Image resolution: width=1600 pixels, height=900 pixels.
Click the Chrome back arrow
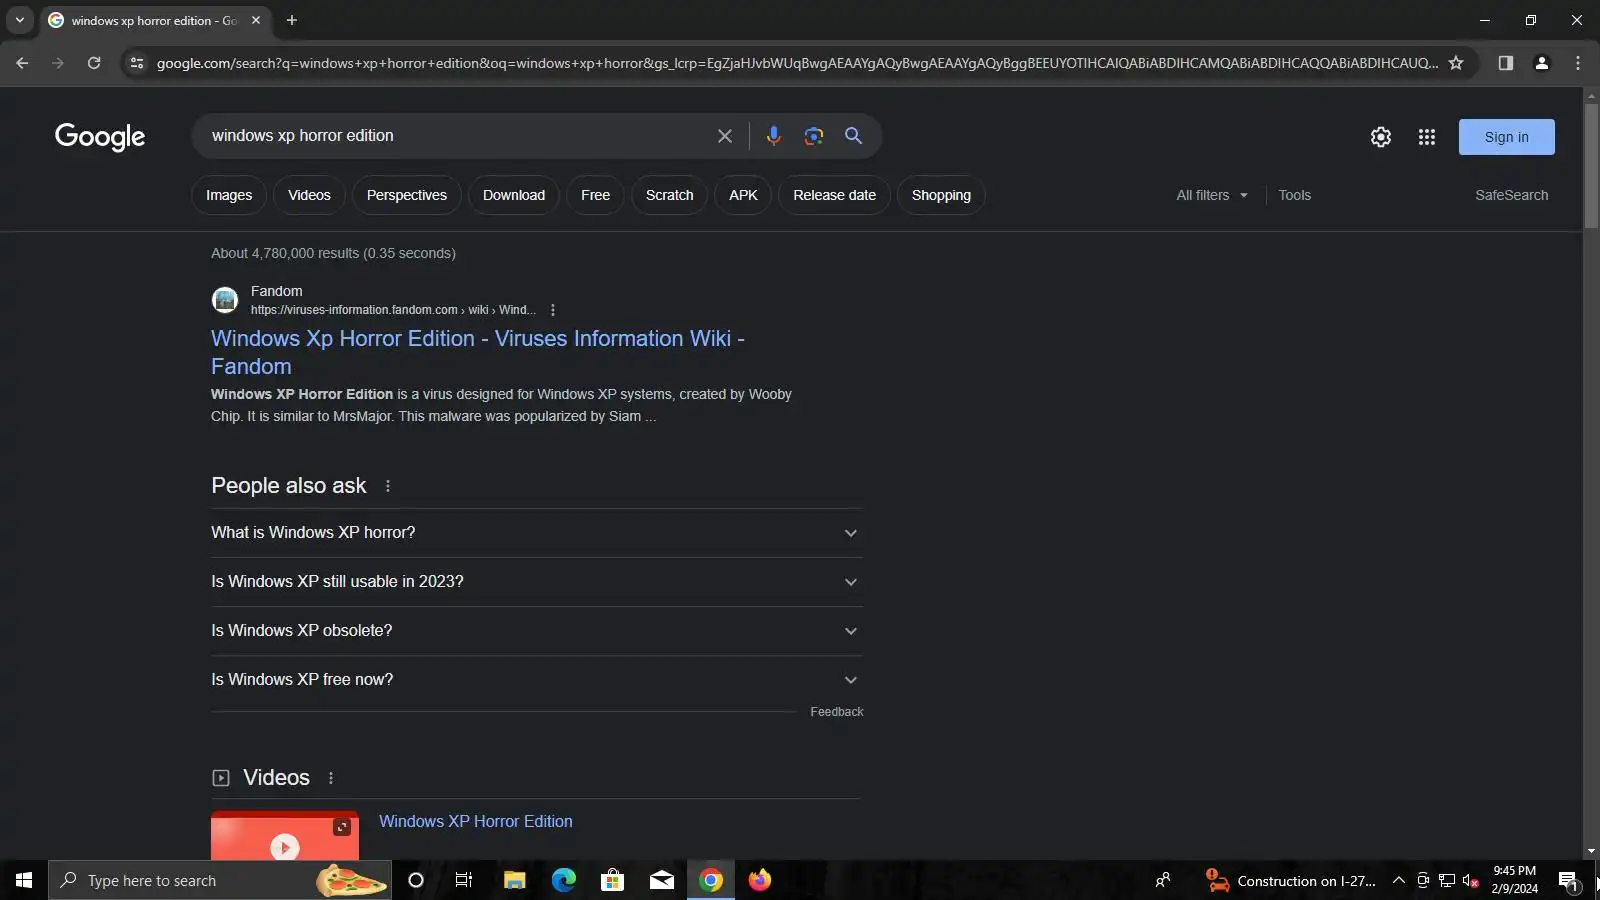coord(22,63)
